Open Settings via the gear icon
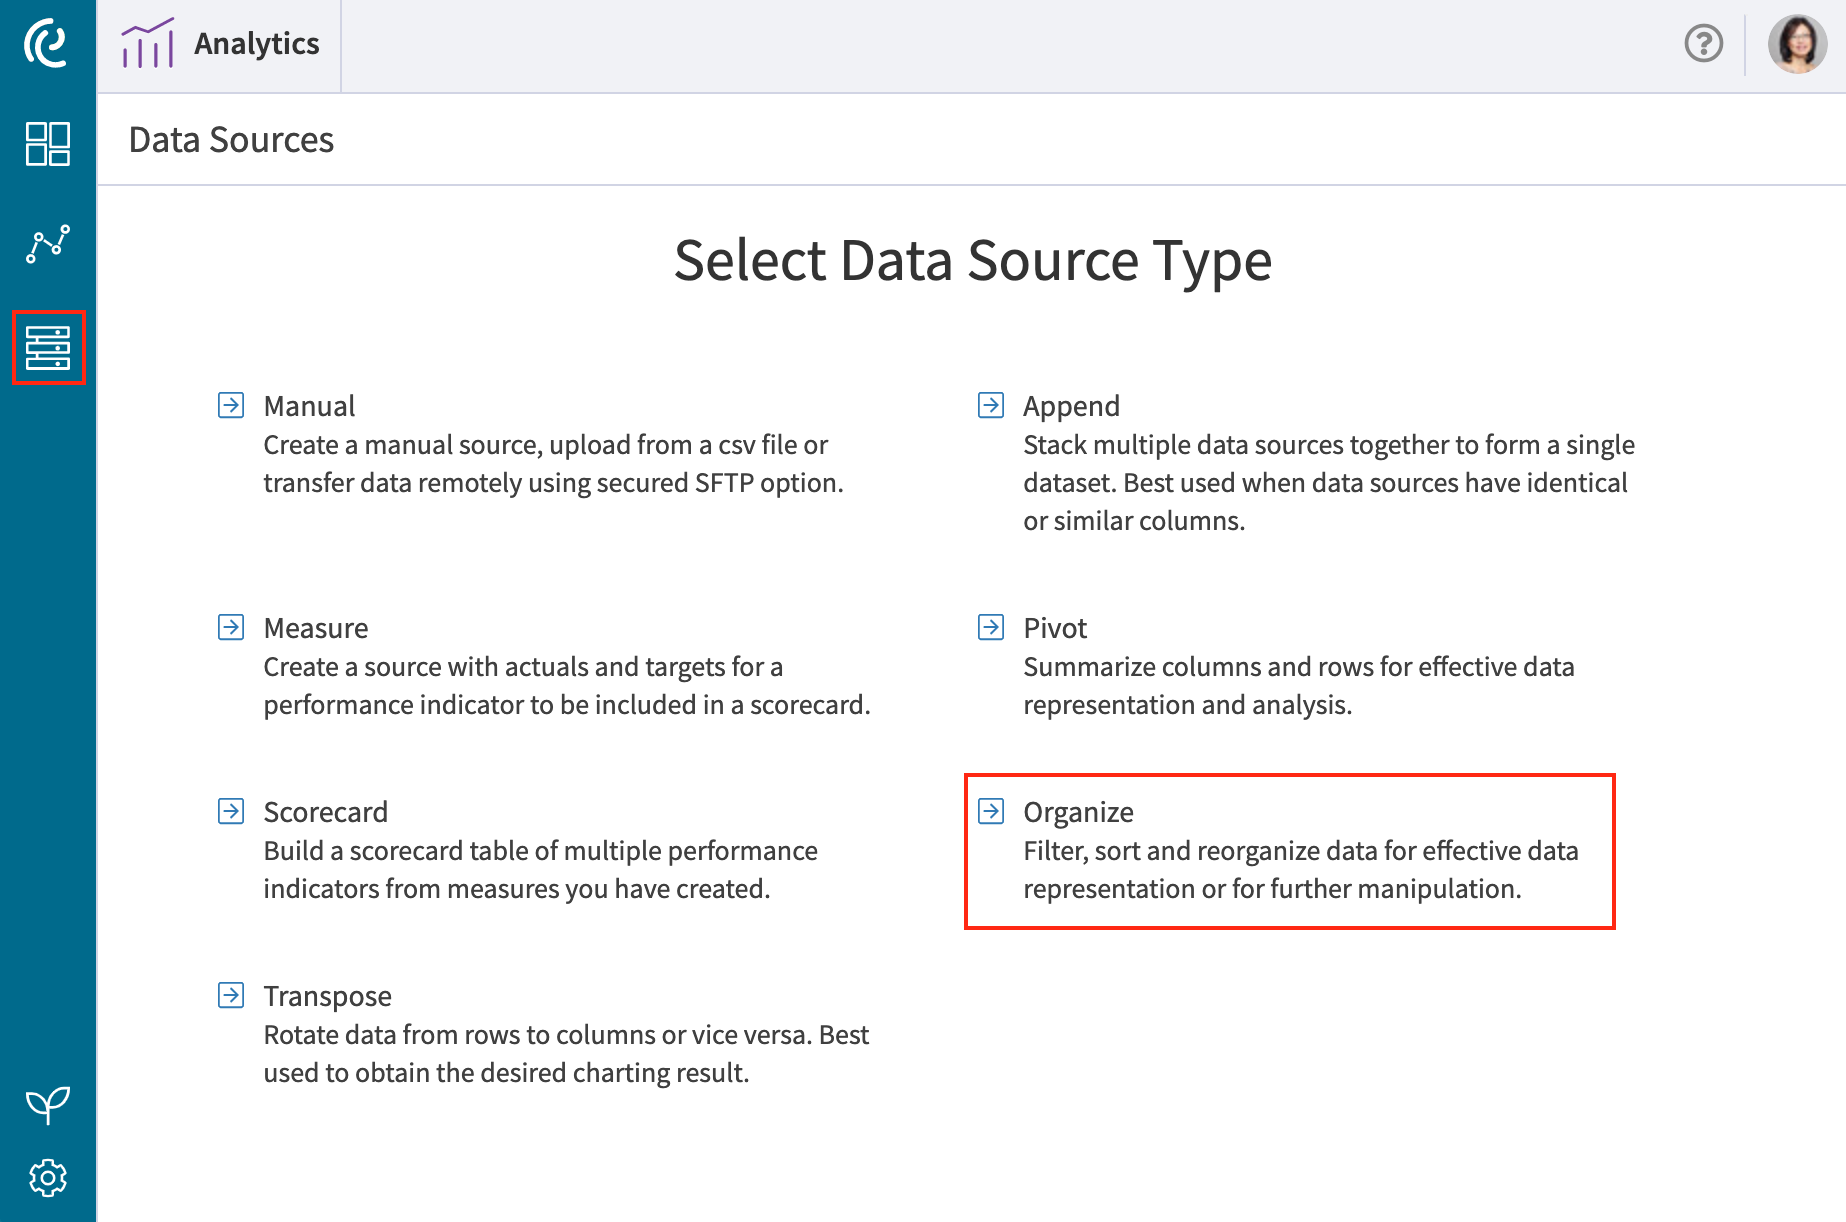The image size is (1846, 1222). (47, 1178)
